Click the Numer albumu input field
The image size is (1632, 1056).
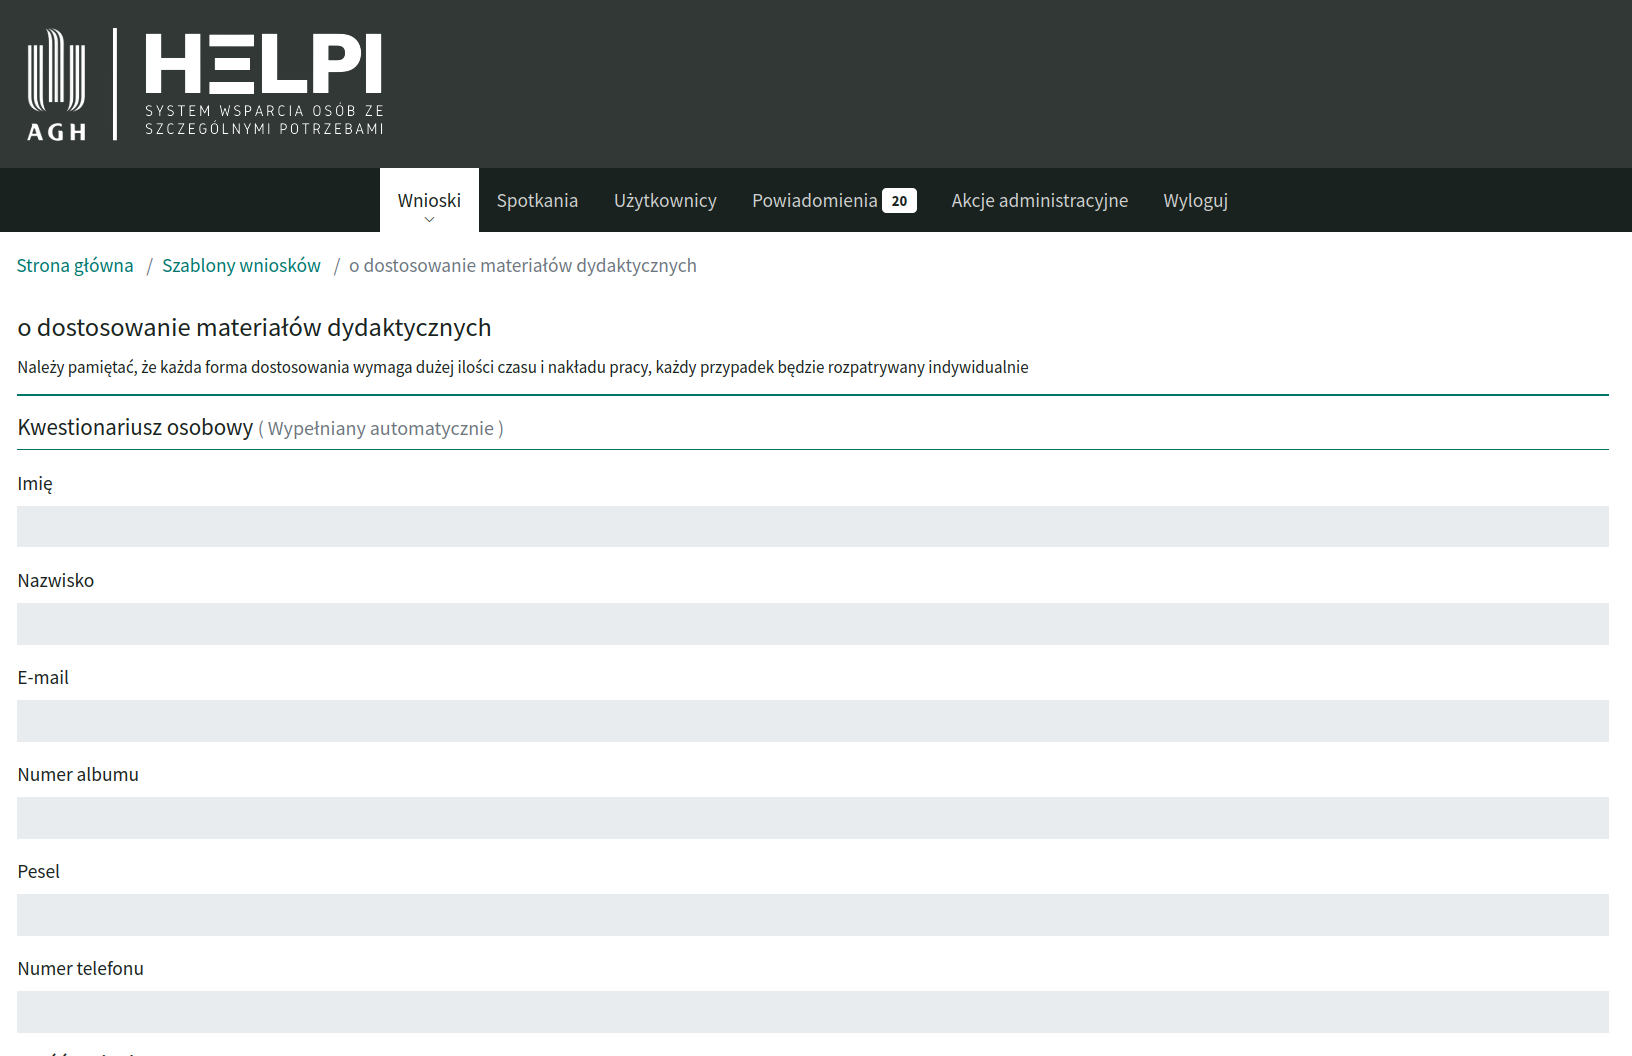813,817
